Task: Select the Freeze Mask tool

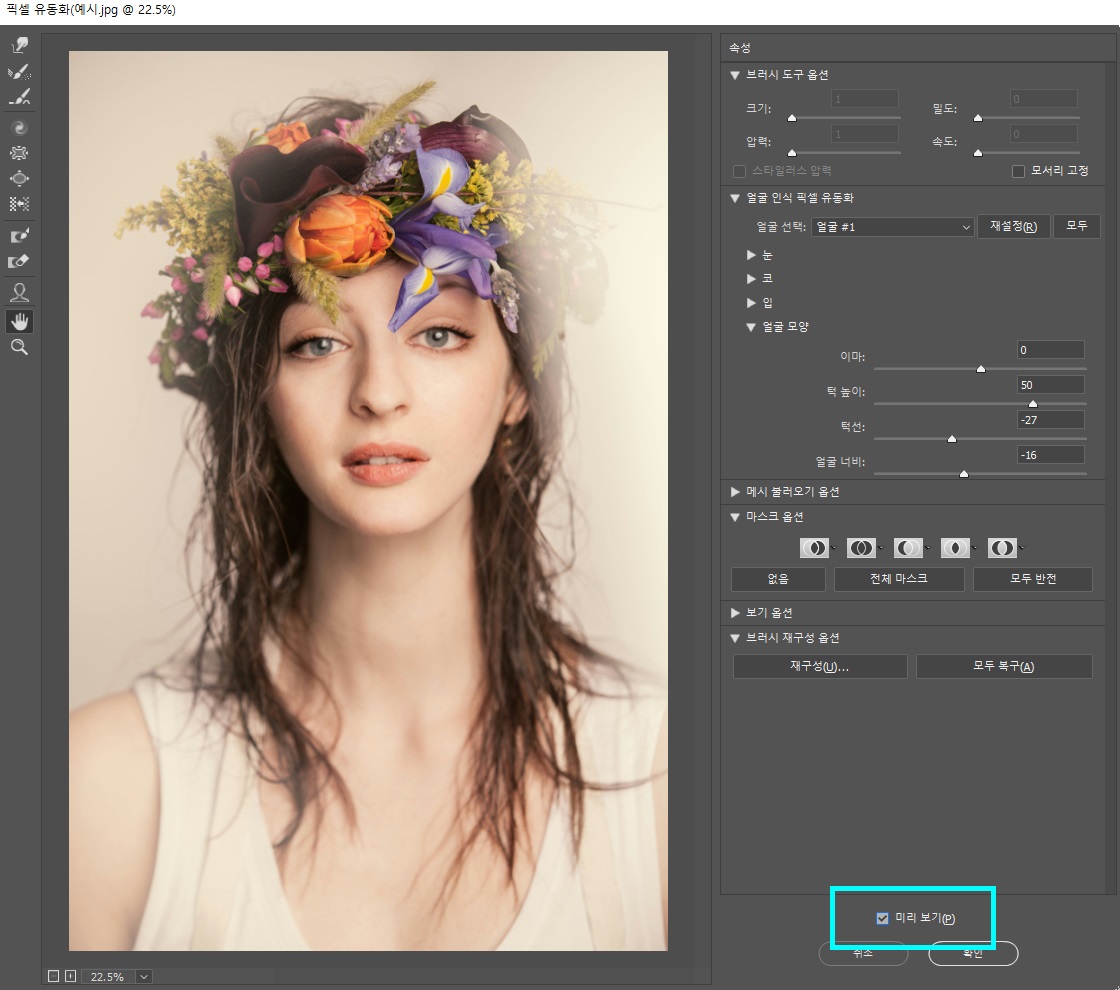Action: pos(19,235)
